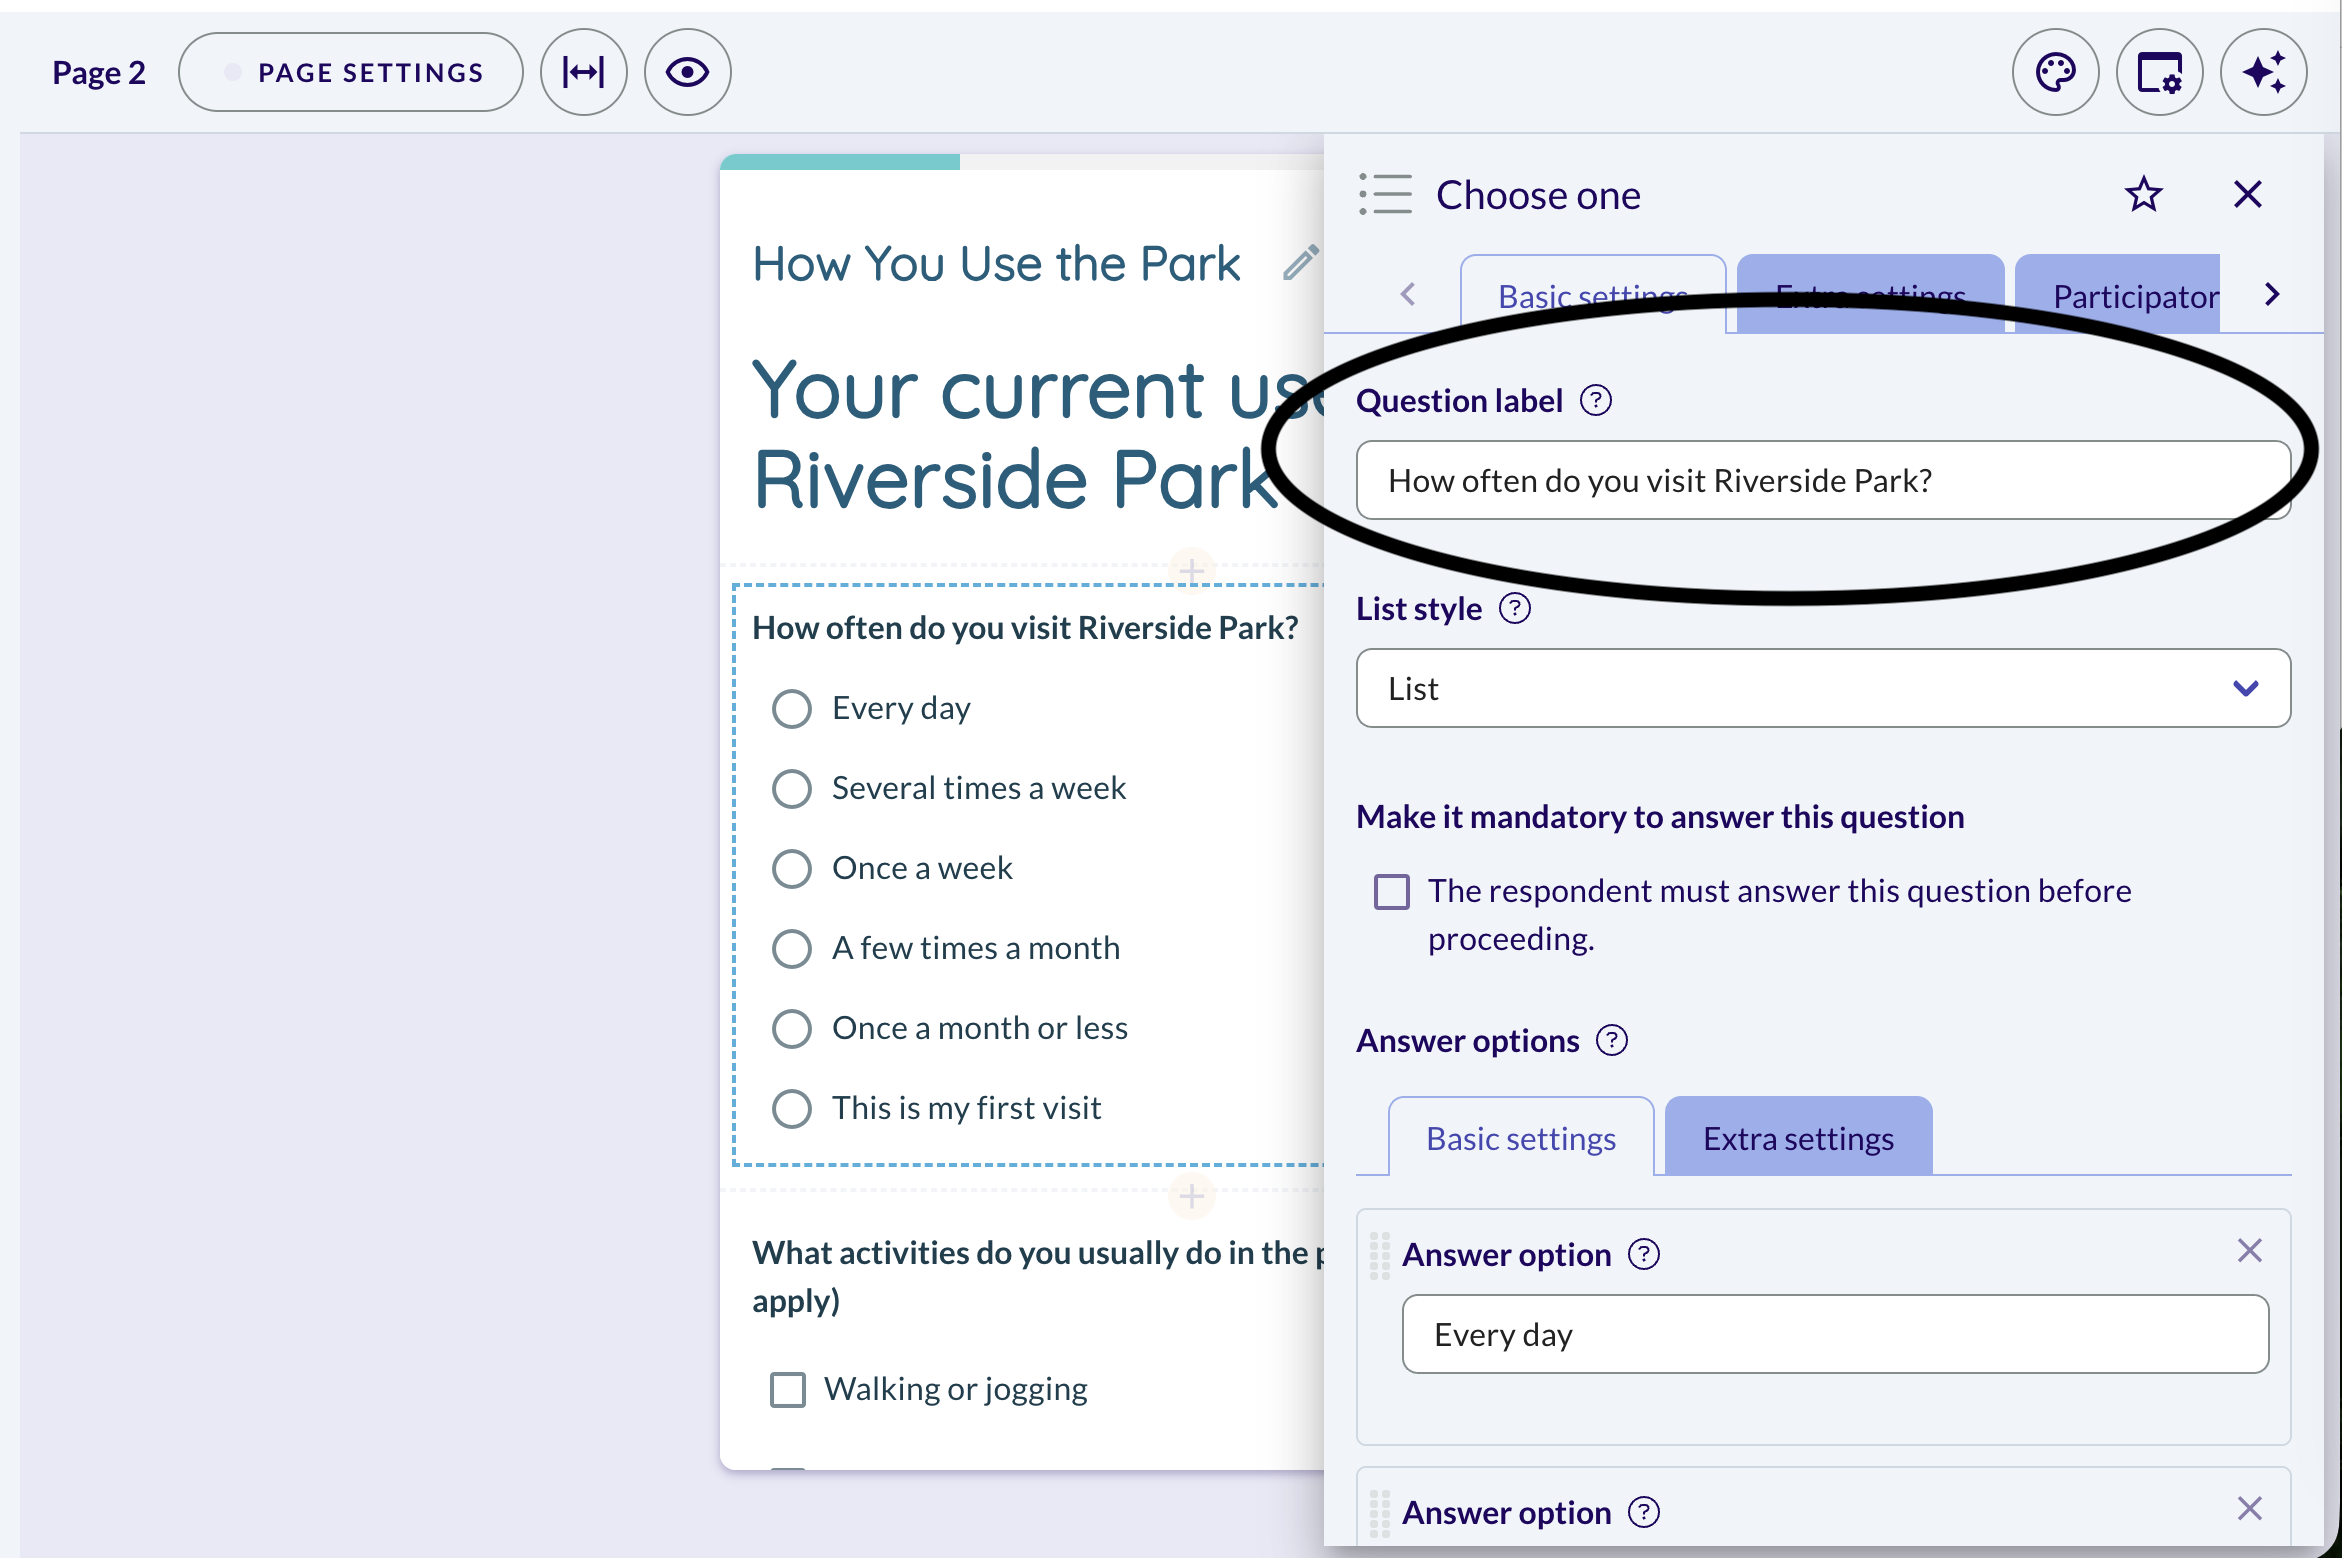Viewport: 2342px width, 1558px height.
Task: Click the Every day answer option field
Action: (1835, 1334)
